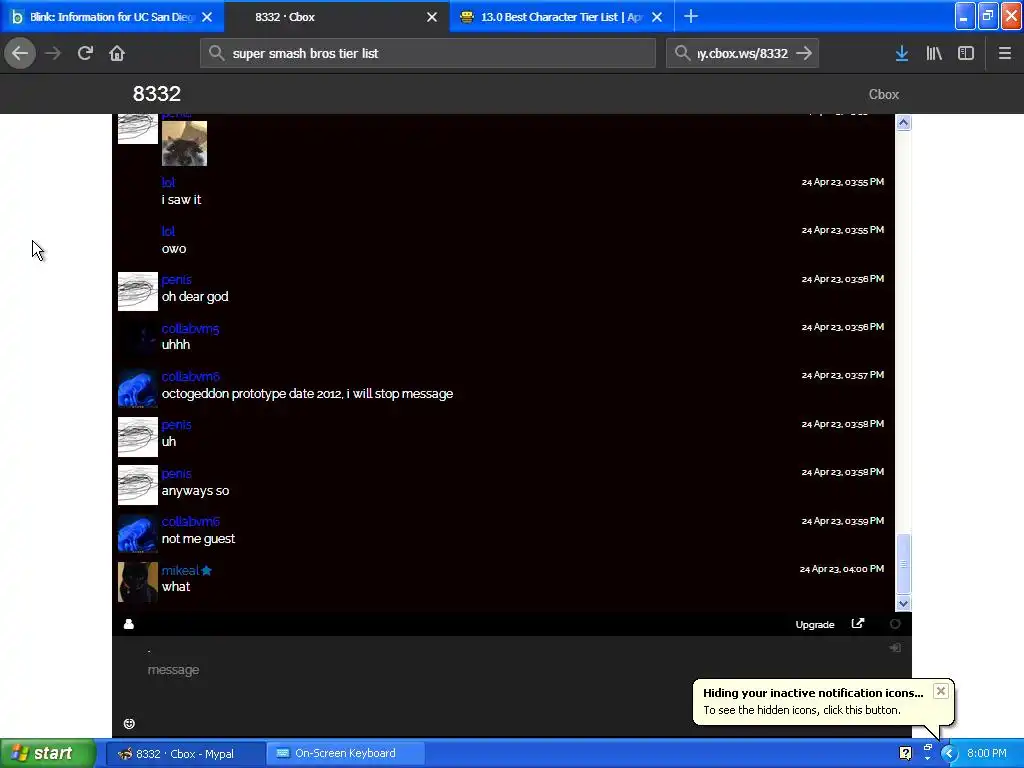
Task: Open the browser home page icon
Action: click(117, 53)
